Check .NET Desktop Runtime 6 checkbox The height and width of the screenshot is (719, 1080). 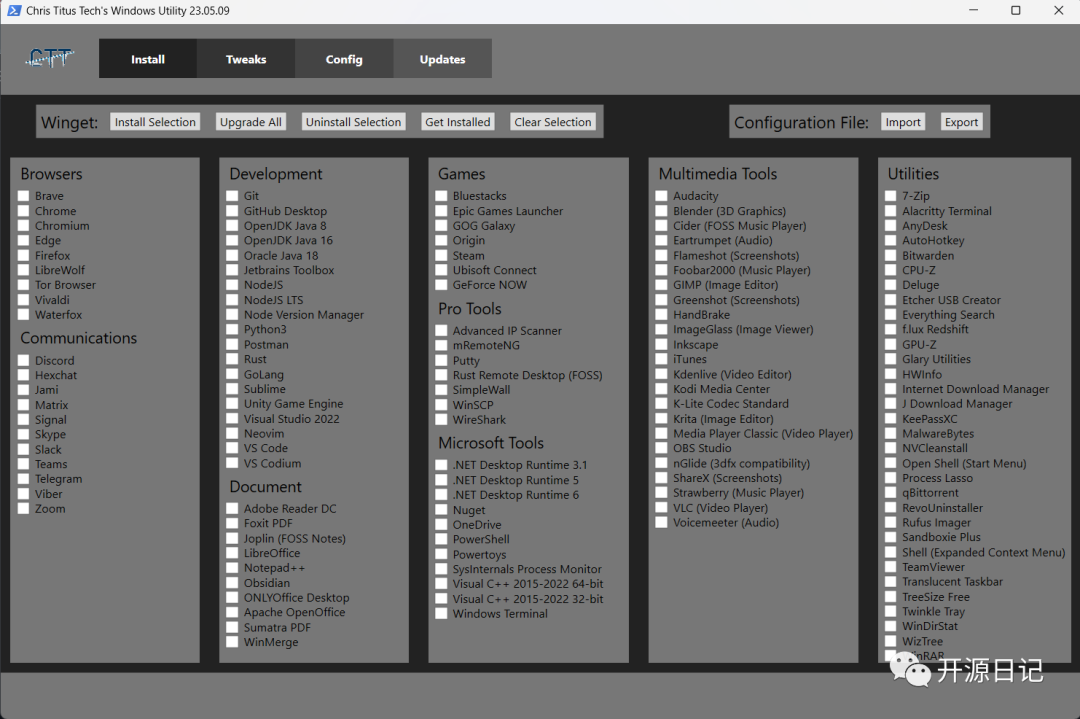coord(442,495)
